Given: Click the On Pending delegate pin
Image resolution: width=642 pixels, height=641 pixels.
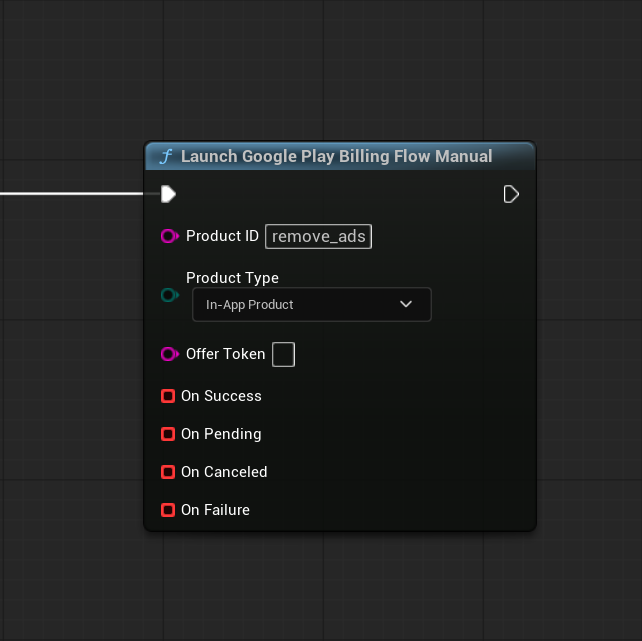Looking at the screenshot, I should pos(168,434).
